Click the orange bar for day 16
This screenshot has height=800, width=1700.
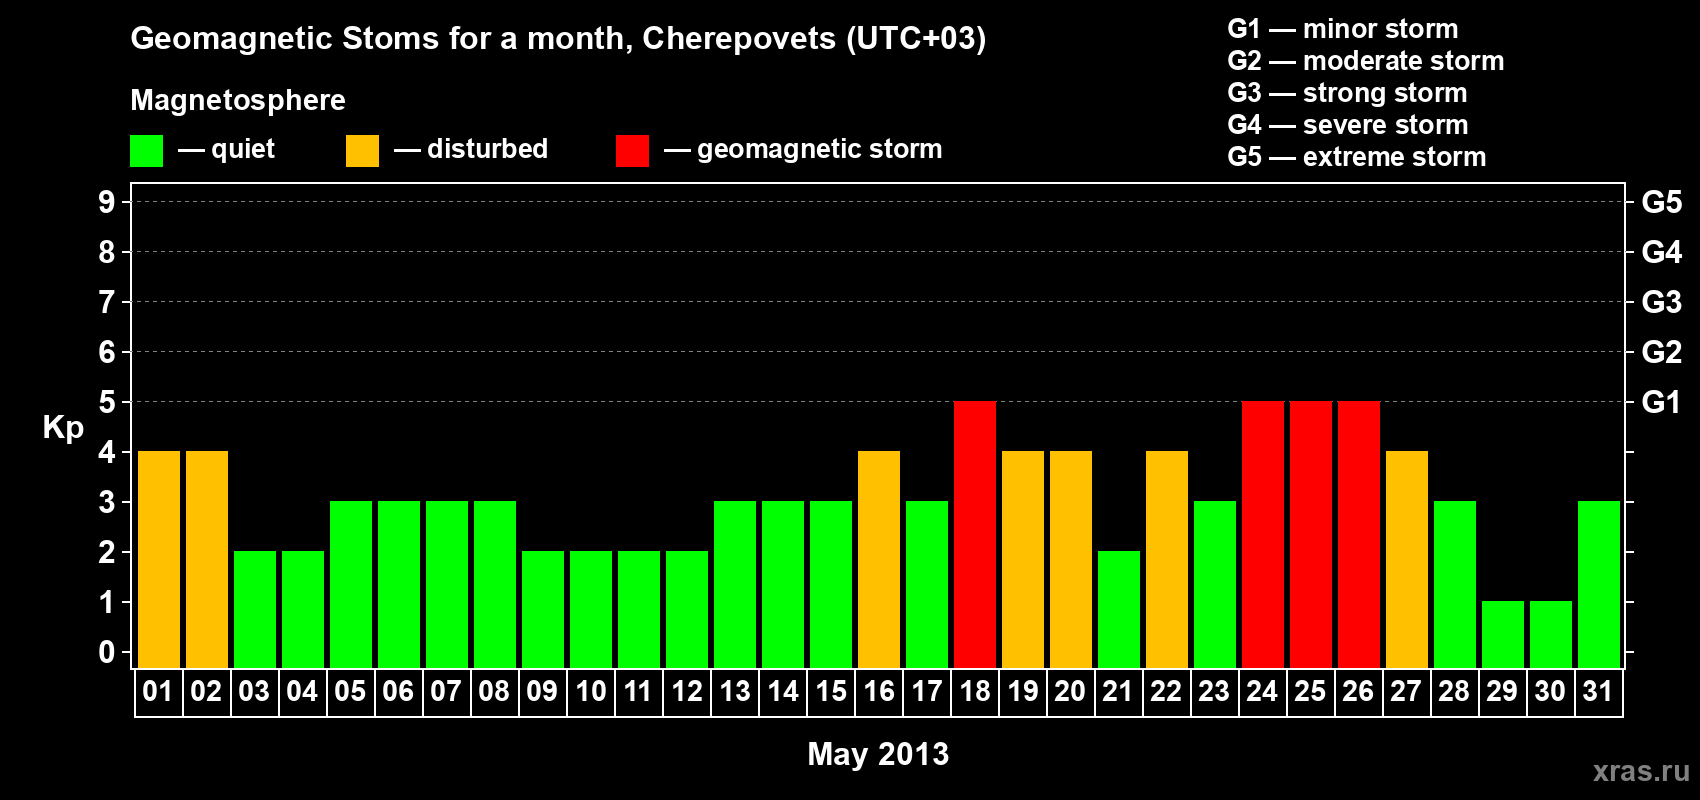[x=879, y=559]
